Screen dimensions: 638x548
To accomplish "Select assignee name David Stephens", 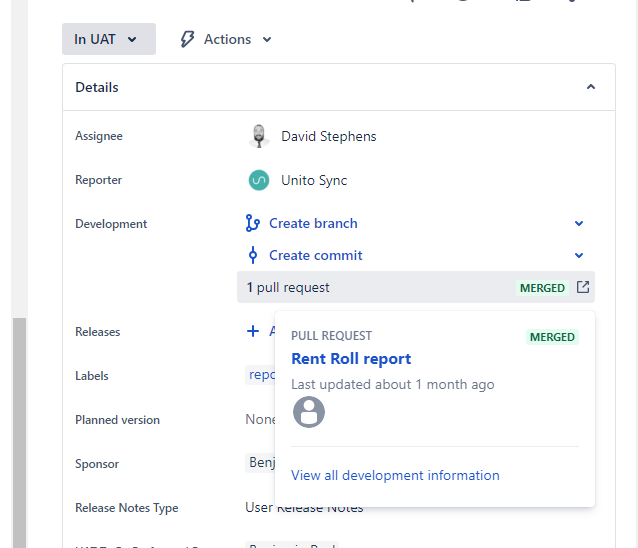I will (x=329, y=136).
